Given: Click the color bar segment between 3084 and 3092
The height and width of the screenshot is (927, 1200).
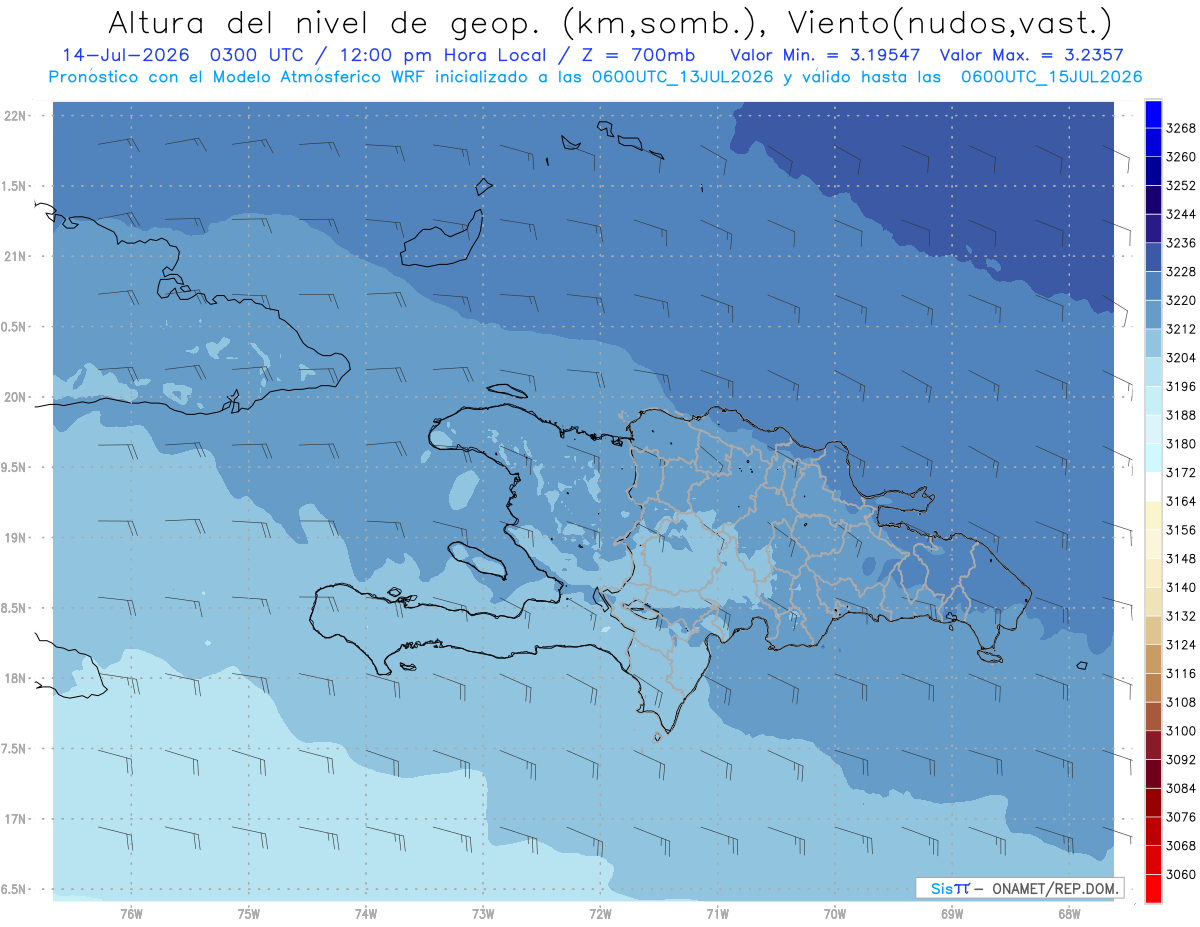Looking at the screenshot, I should [1153, 773].
